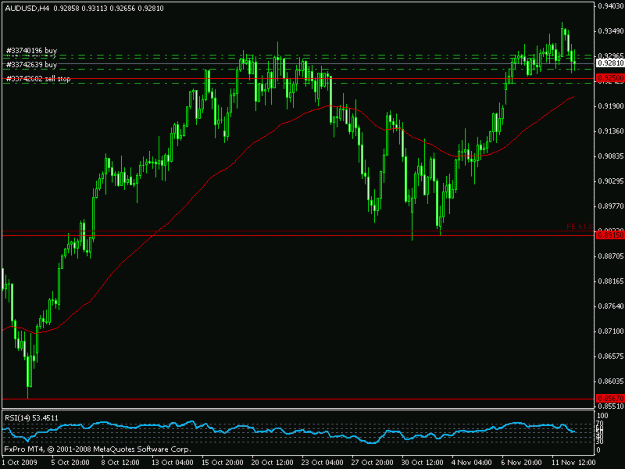
Task: Click the 15 Oct 20:00 time label
Action: tap(222, 463)
